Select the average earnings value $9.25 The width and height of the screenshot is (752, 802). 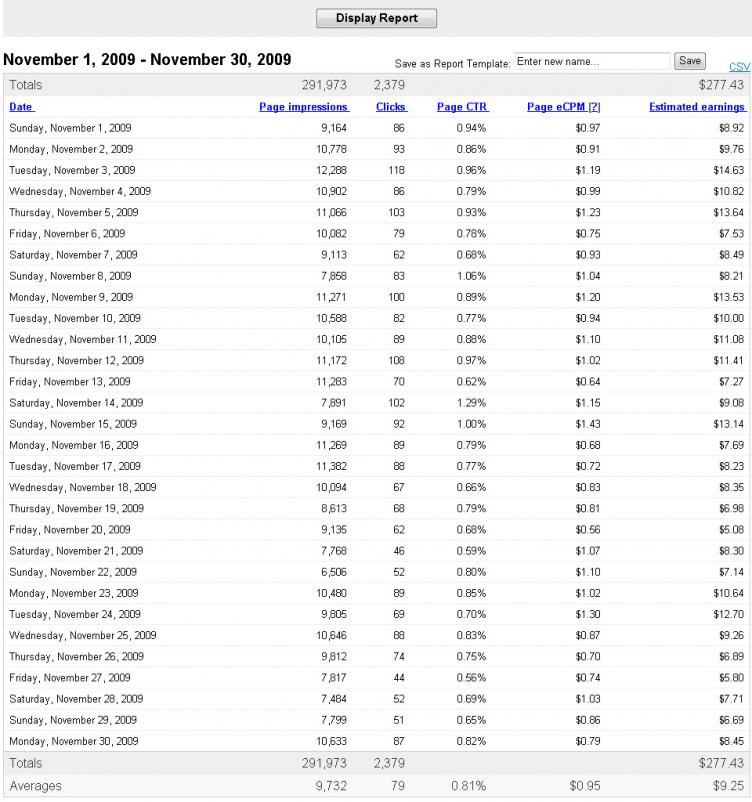click(728, 786)
